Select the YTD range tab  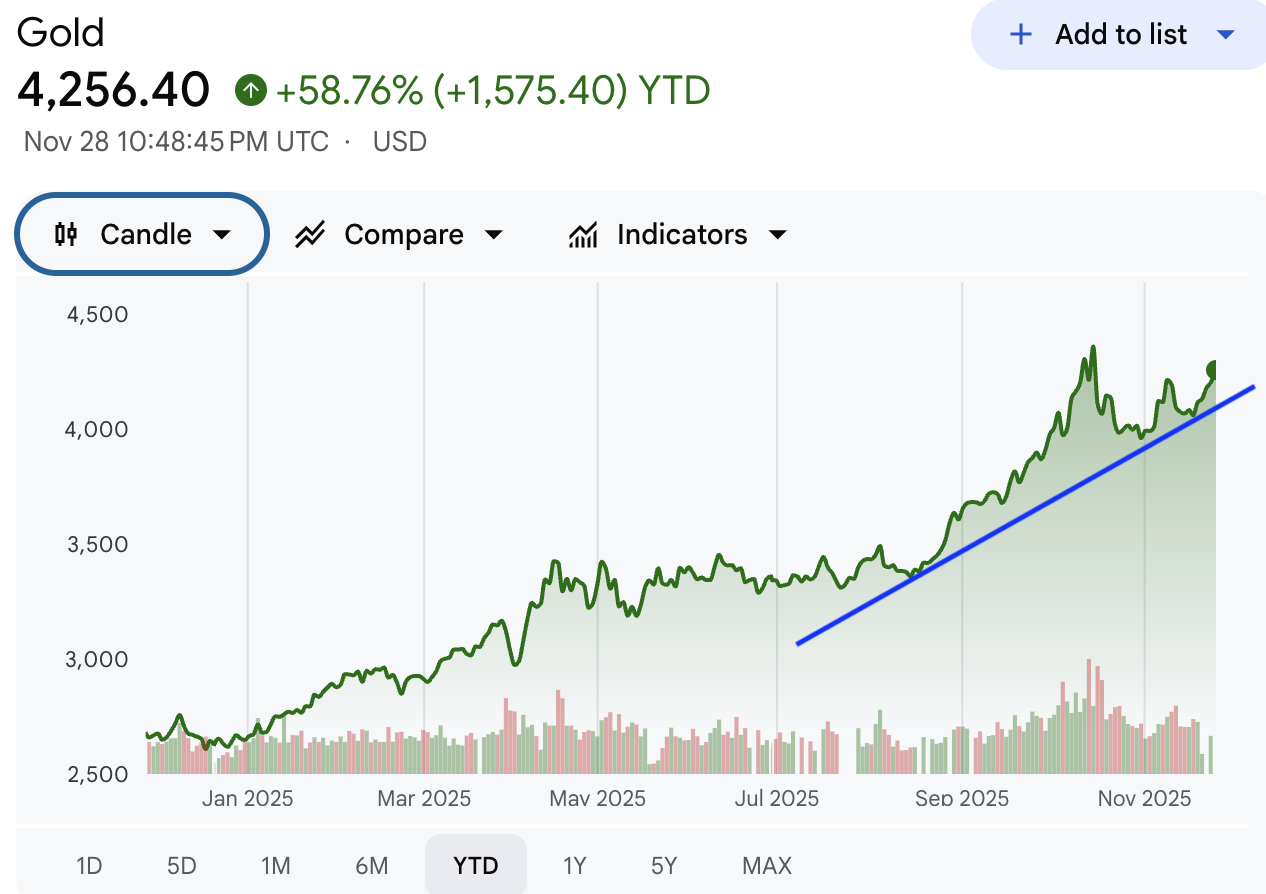tap(475, 865)
